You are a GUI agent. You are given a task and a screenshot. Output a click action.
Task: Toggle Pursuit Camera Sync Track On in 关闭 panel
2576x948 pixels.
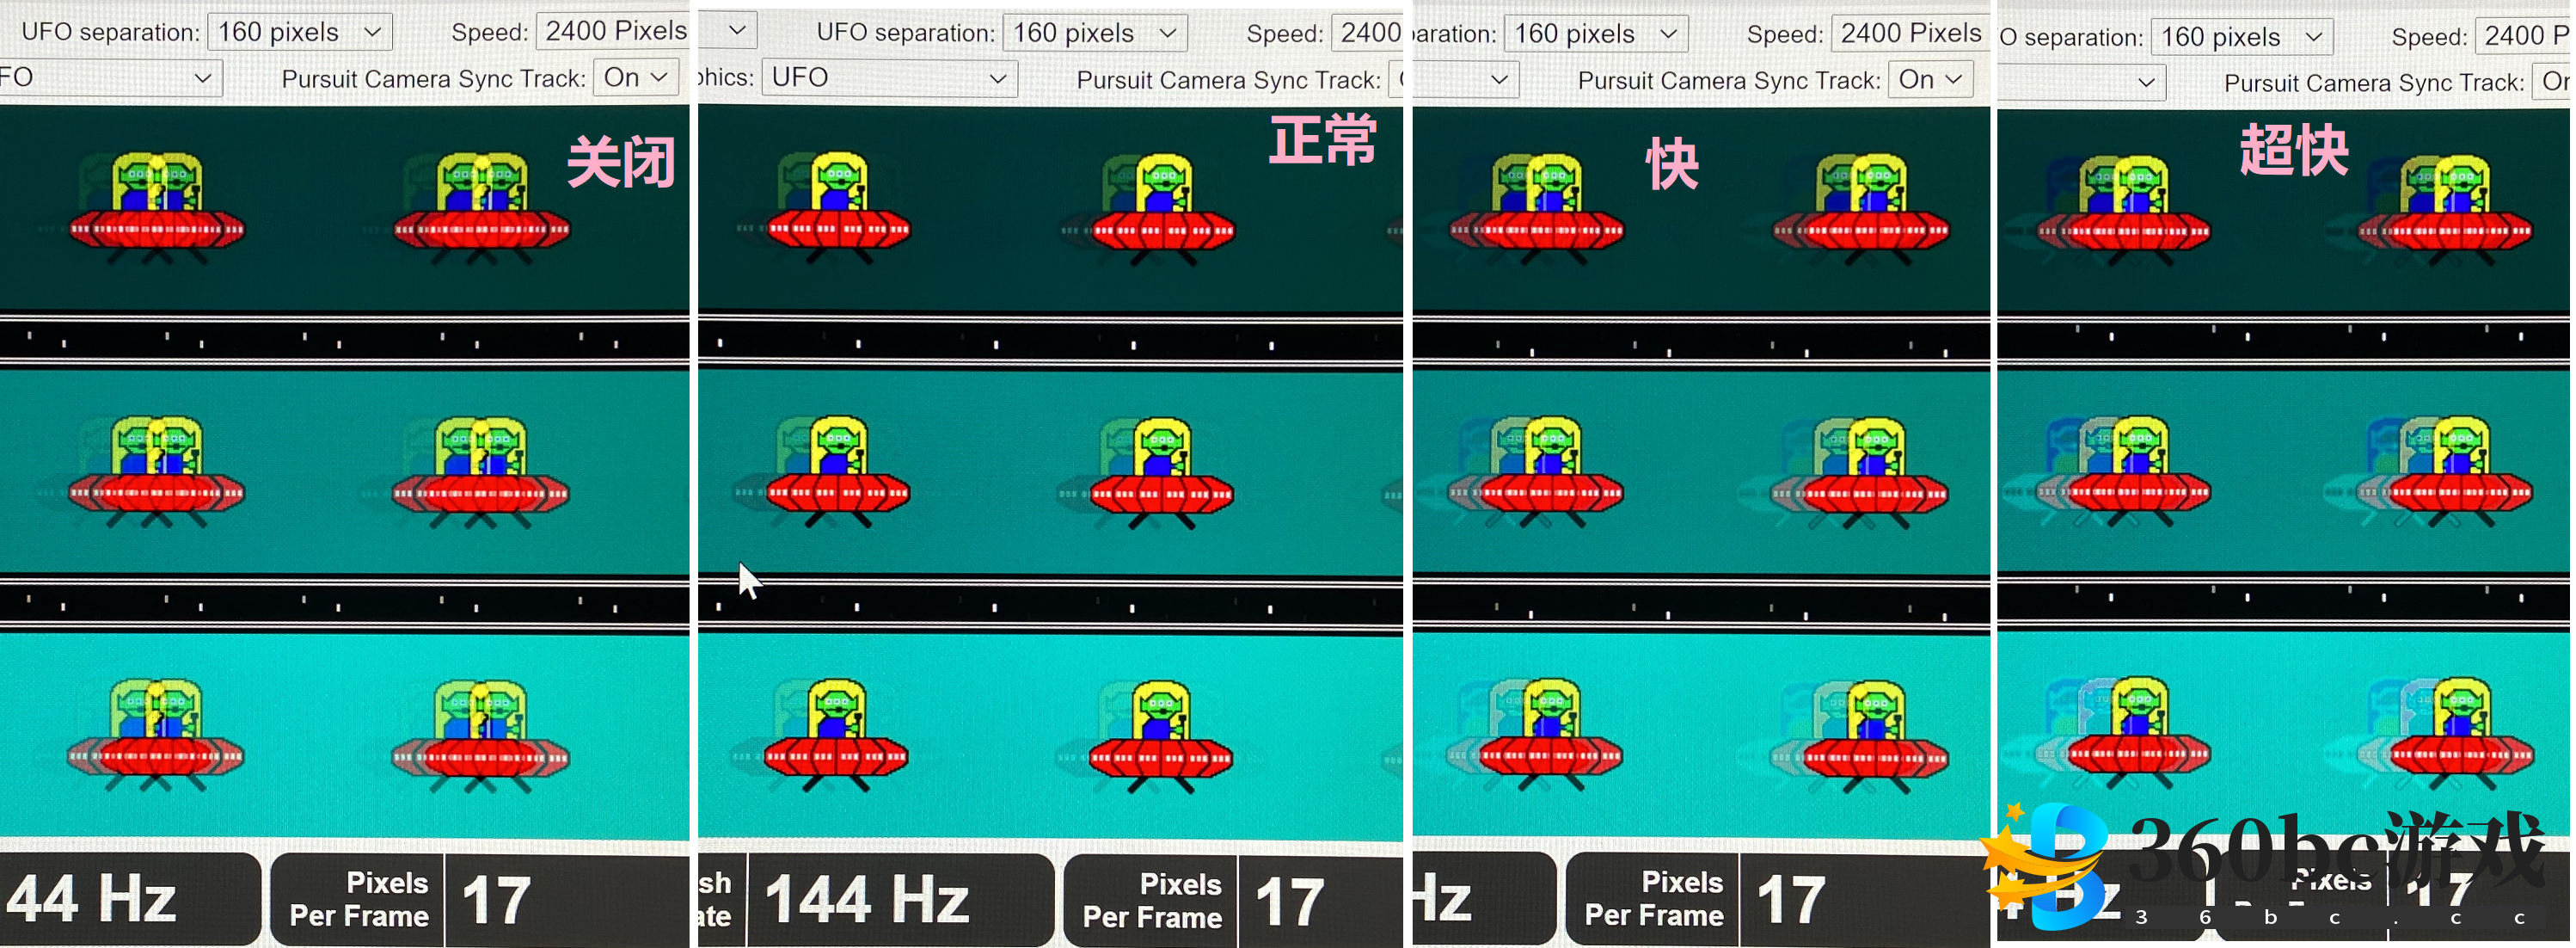[636, 77]
